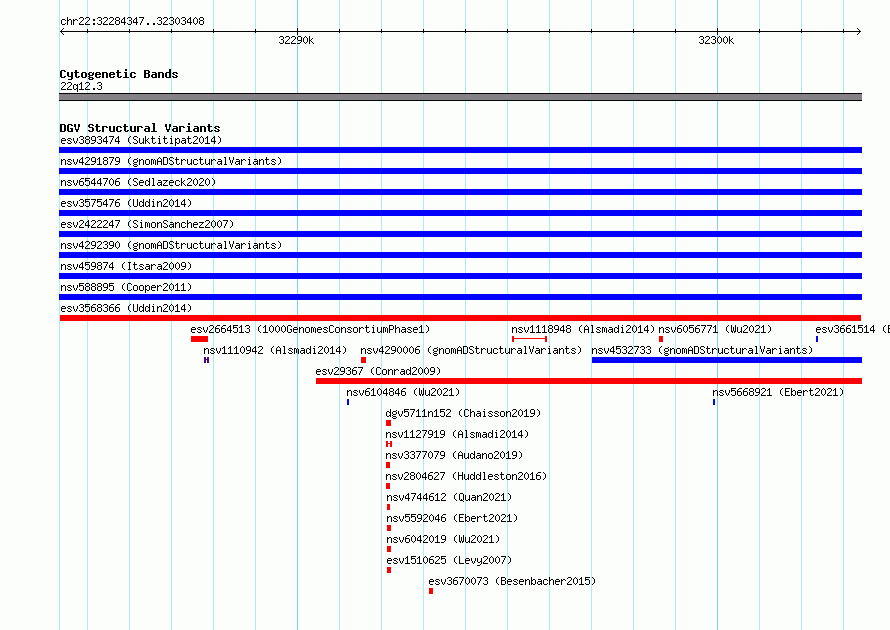The height and width of the screenshot is (630, 890).
Task: Click the esv3575476 (Uddin2014) label
Action: click(x=126, y=203)
